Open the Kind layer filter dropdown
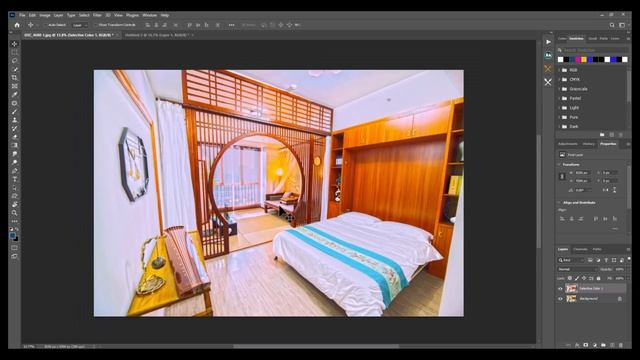Image resolution: width=640 pixels, height=360 pixels. click(x=571, y=260)
